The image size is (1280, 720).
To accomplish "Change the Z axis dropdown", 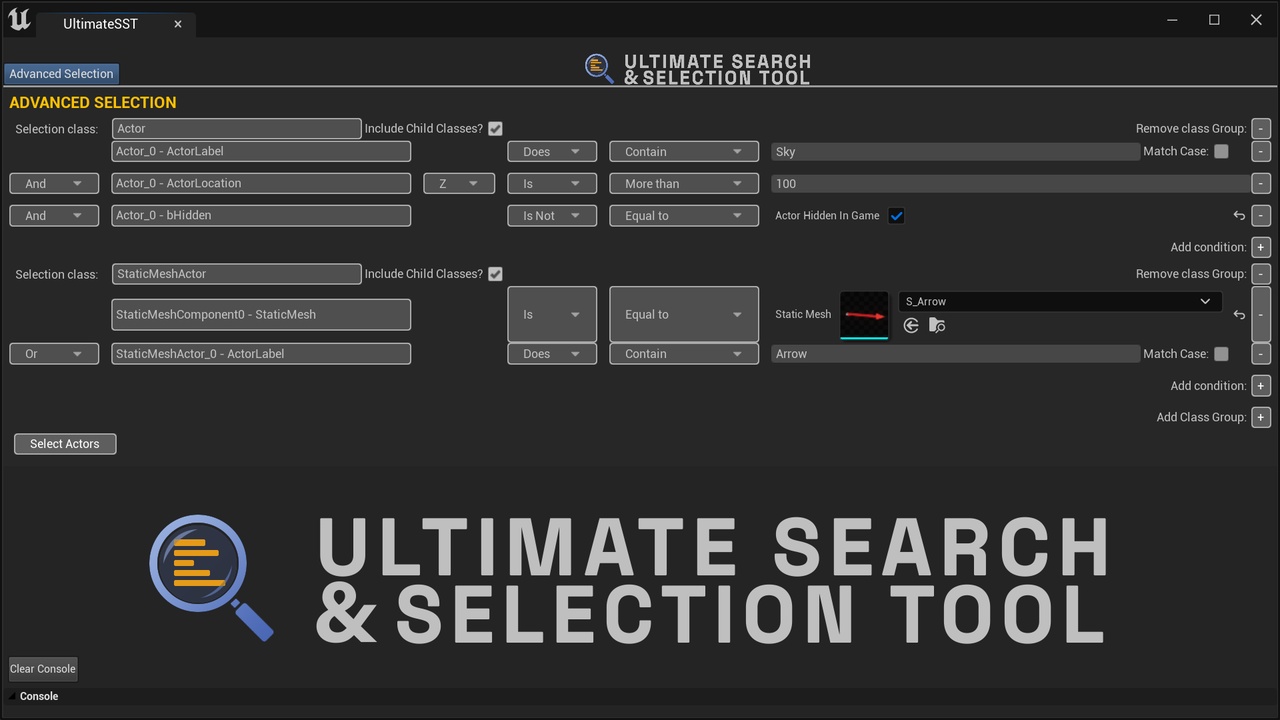I will [459, 184].
